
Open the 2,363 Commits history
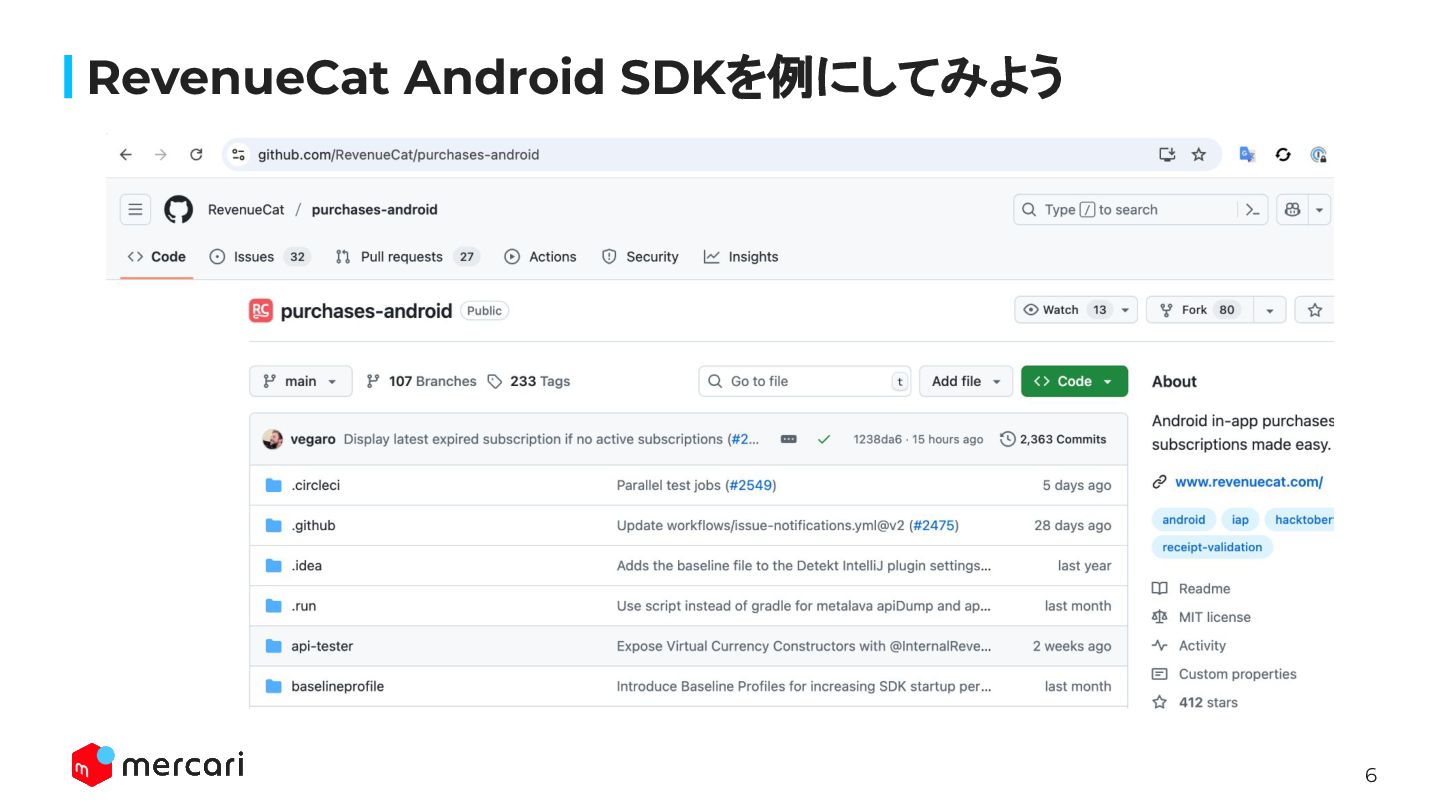[1054, 439]
